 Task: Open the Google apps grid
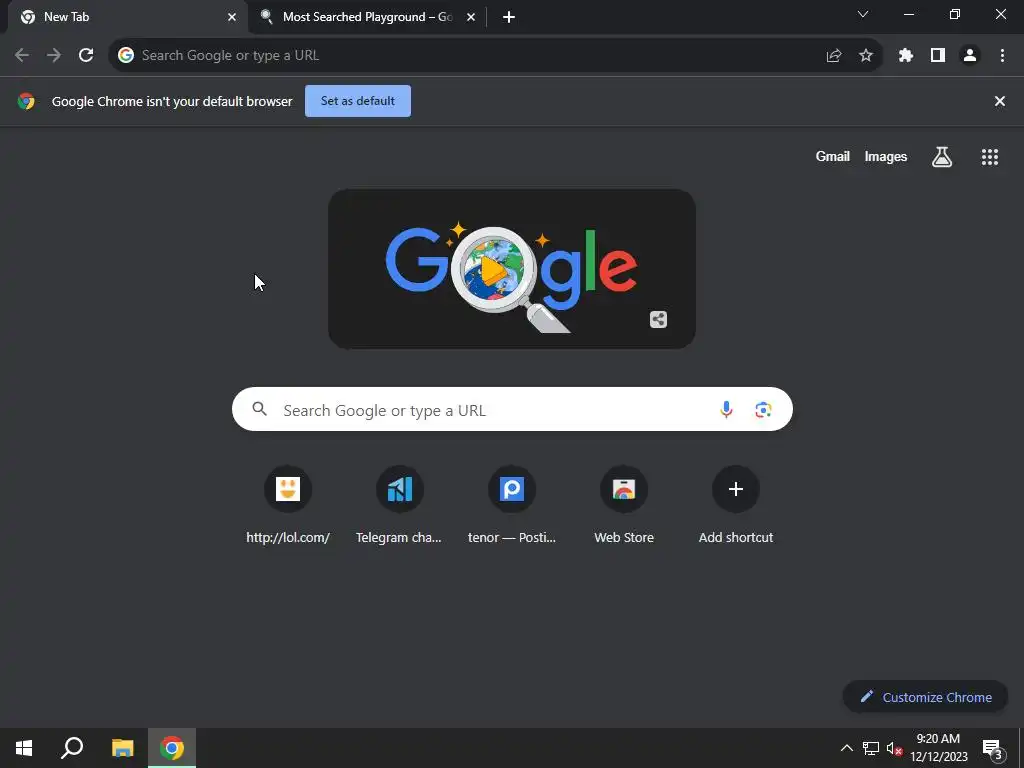point(990,157)
